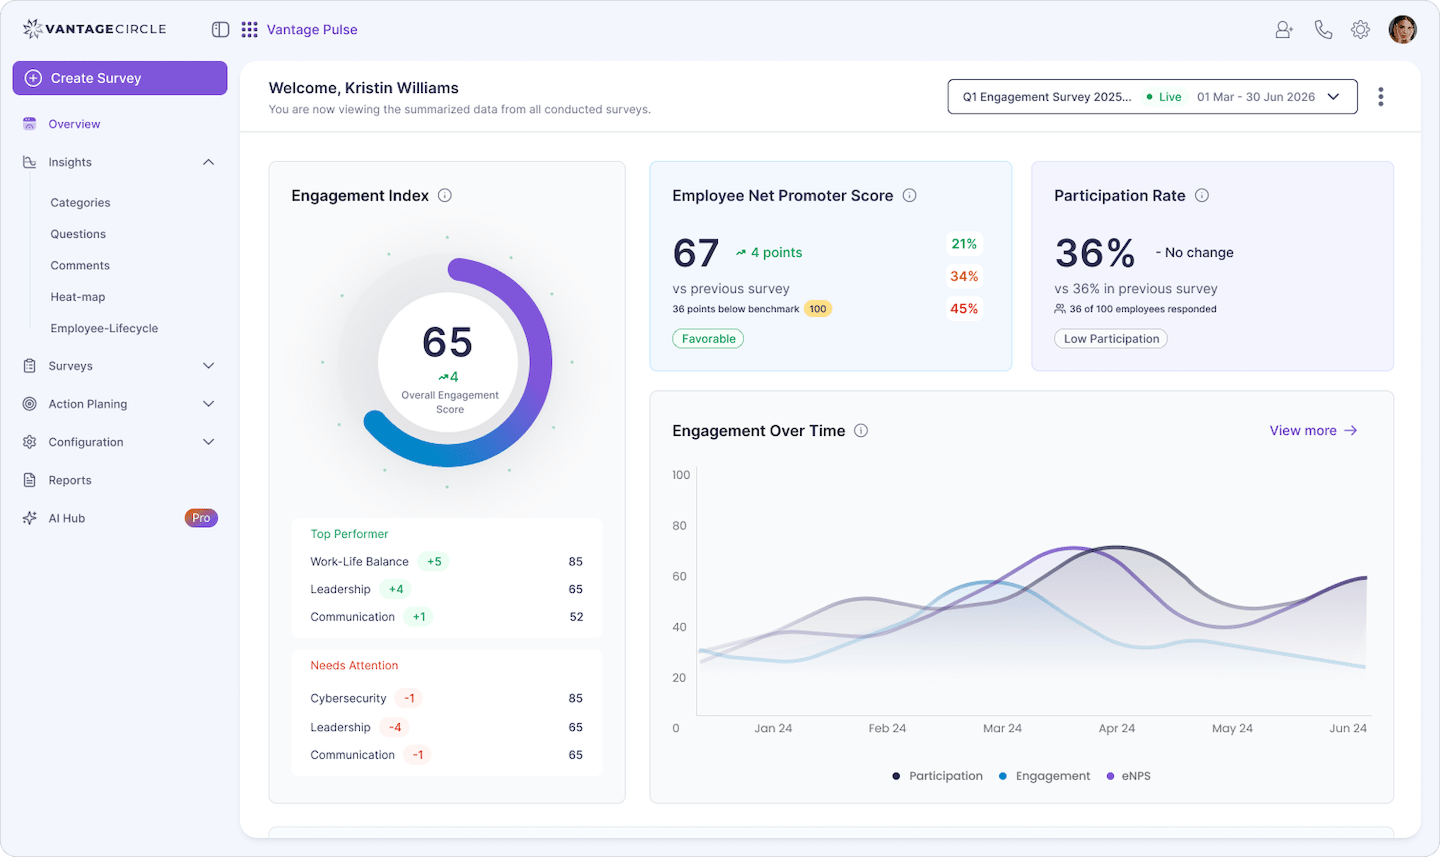Open the AI Hub from the sidebar
Viewport: 1440px width, 857px height.
69,517
